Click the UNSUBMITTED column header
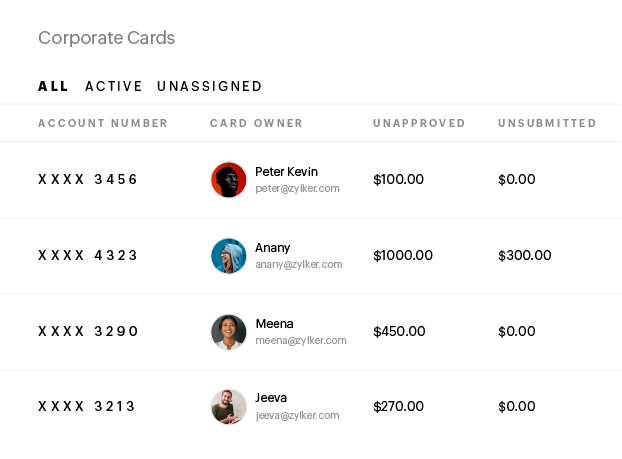622x459 pixels. pos(547,124)
